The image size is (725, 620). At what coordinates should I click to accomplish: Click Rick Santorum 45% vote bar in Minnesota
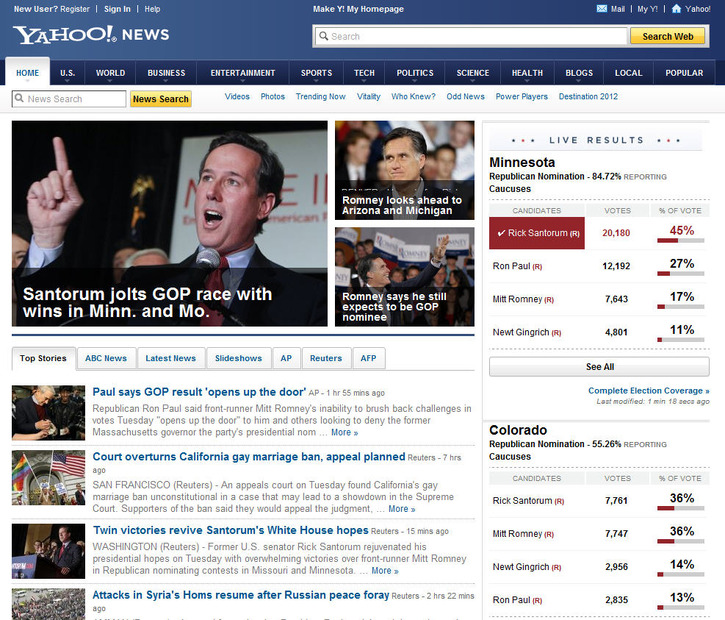[681, 240]
